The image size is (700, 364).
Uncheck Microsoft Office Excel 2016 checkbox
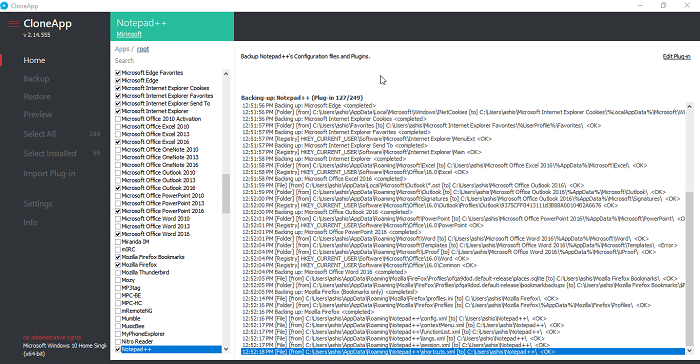pos(118,142)
